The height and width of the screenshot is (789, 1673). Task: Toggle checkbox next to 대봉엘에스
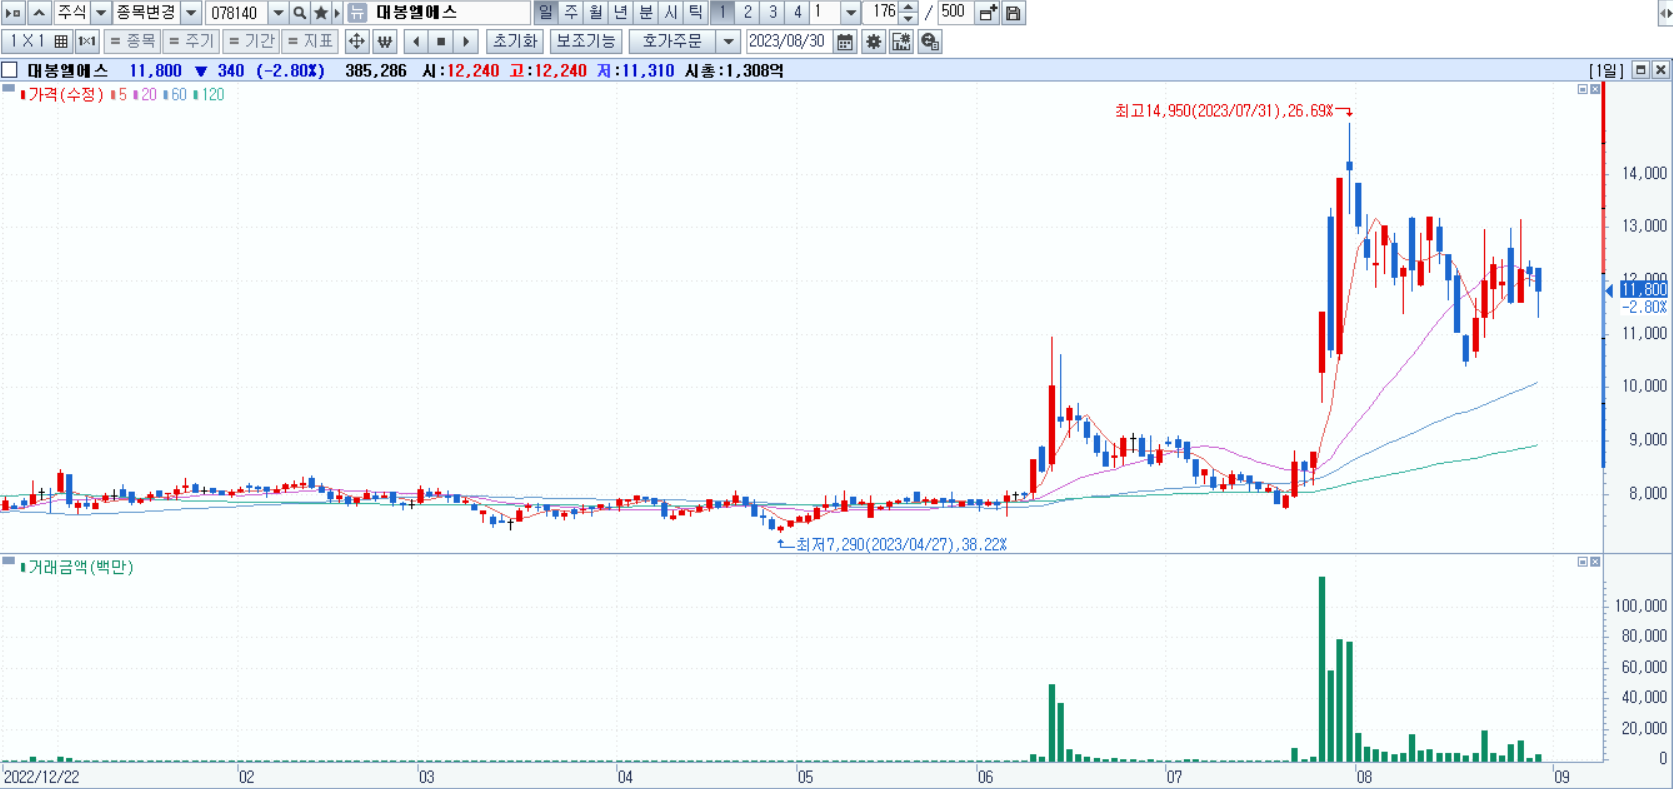click(x=10, y=70)
